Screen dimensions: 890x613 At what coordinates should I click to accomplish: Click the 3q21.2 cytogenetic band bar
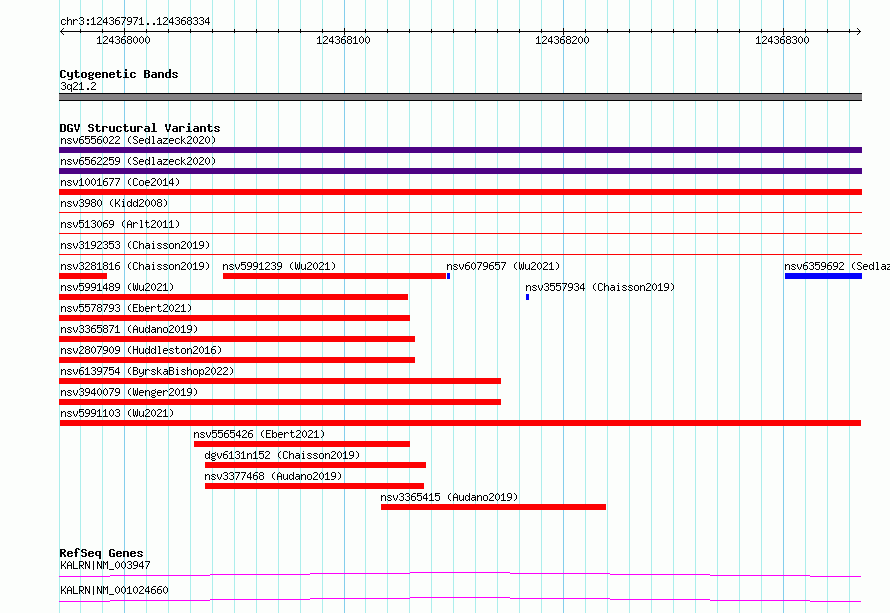click(x=460, y=97)
